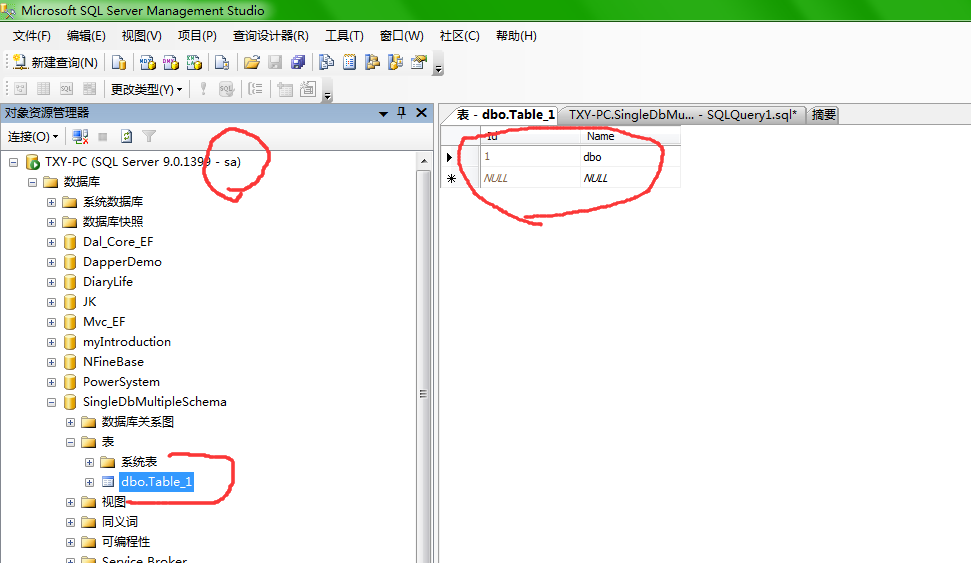
Task: Open the 编辑(E) menu
Action: pyautogui.click(x=86, y=36)
